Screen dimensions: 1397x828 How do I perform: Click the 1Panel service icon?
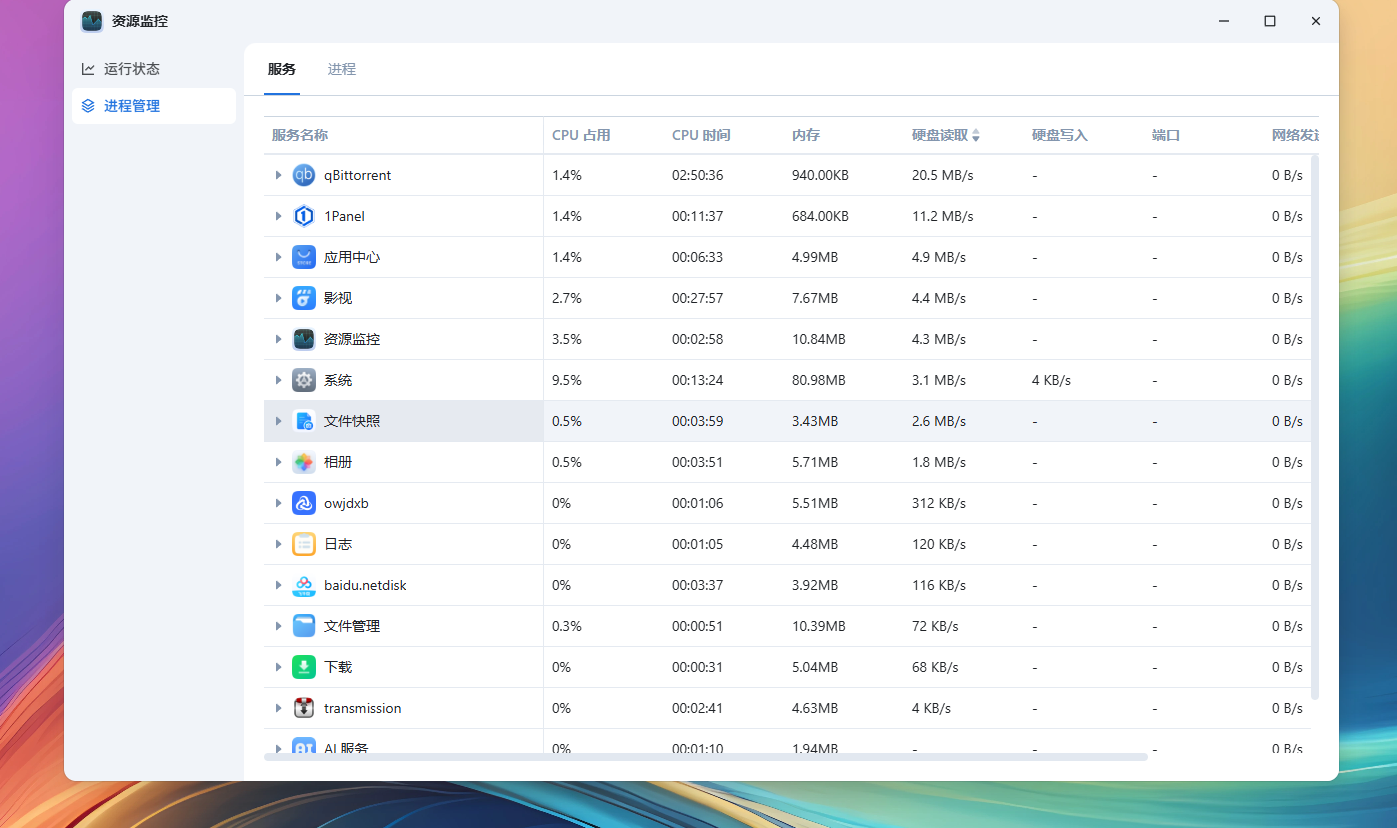click(x=304, y=216)
